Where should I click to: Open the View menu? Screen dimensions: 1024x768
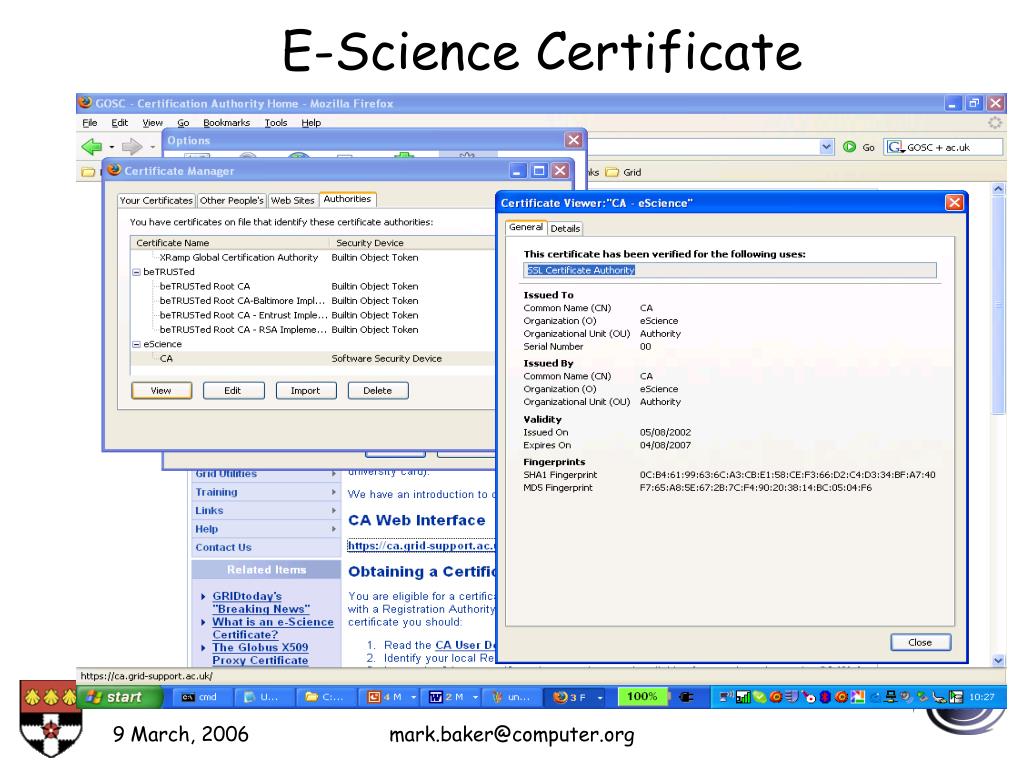pos(153,123)
